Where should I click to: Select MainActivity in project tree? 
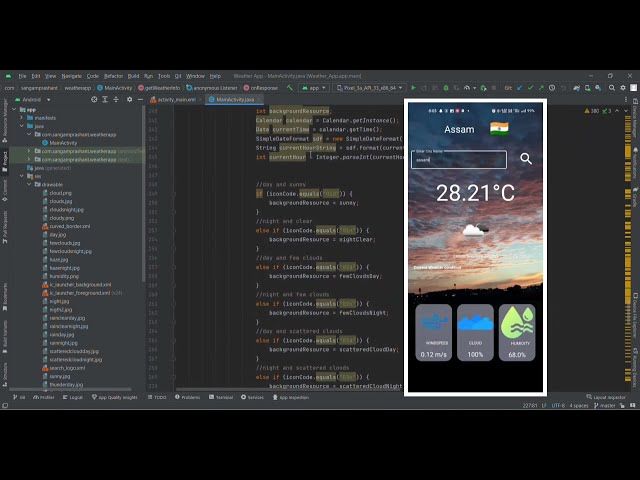tap(60, 143)
